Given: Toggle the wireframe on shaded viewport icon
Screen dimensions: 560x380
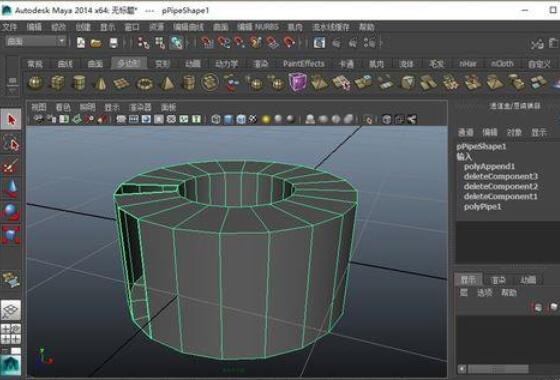Looking at the screenshot, I should pos(240,119).
